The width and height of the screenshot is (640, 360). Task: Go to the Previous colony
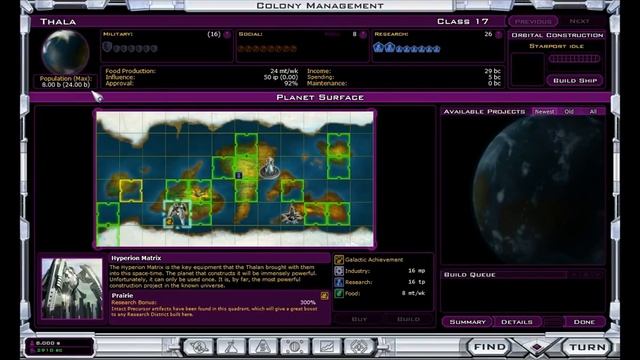coord(533,21)
